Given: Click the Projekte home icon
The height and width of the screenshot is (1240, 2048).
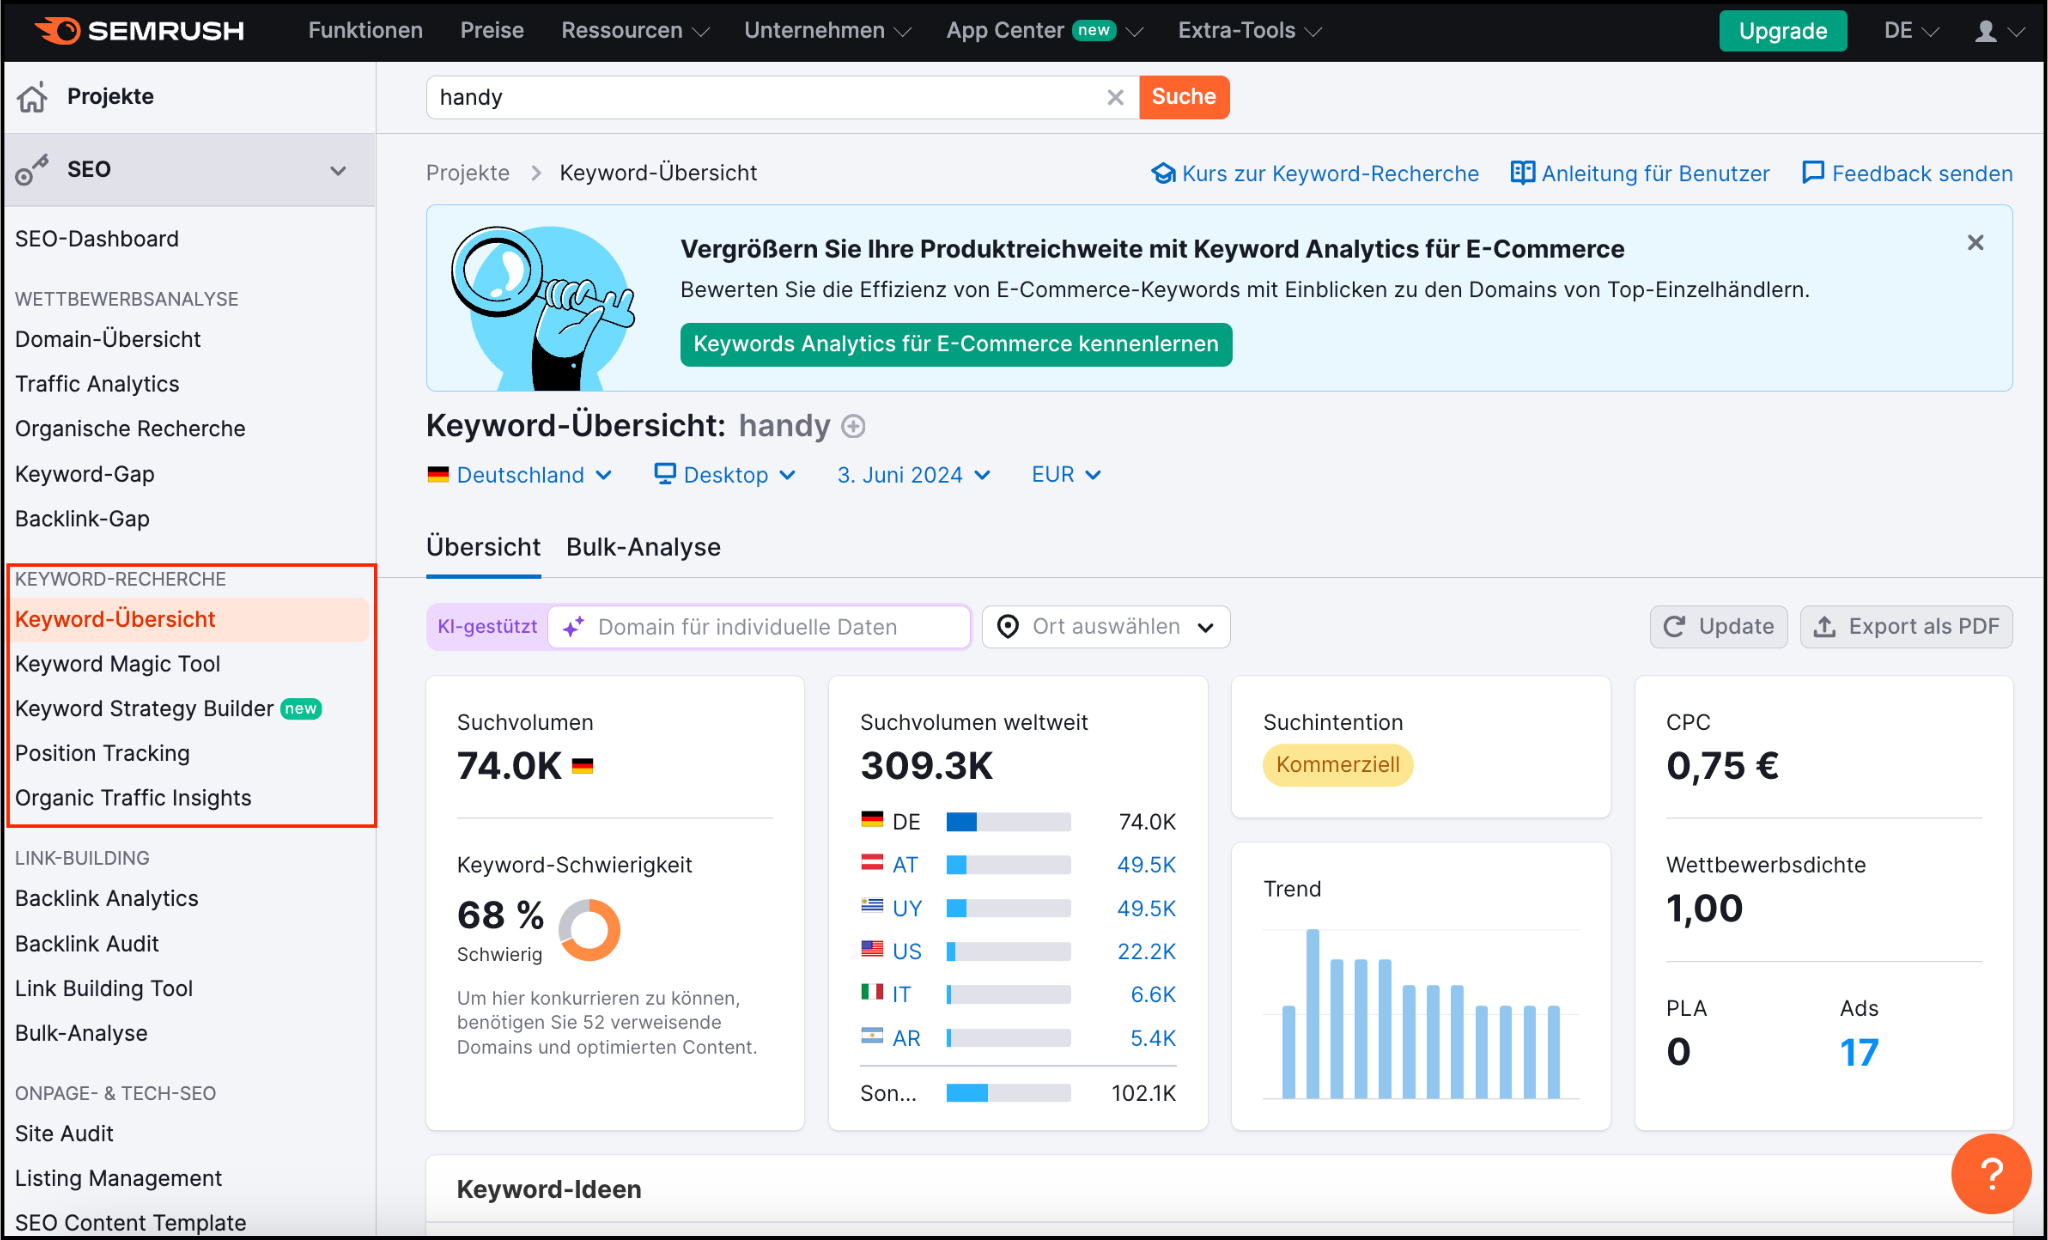Looking at the screenshot, I should pyautogui.click(x=33, y=97).
